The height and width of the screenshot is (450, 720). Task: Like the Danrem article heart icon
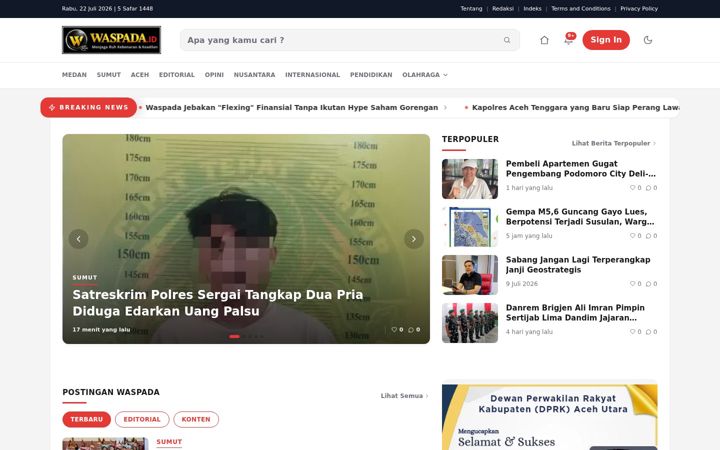click(632, 332)
